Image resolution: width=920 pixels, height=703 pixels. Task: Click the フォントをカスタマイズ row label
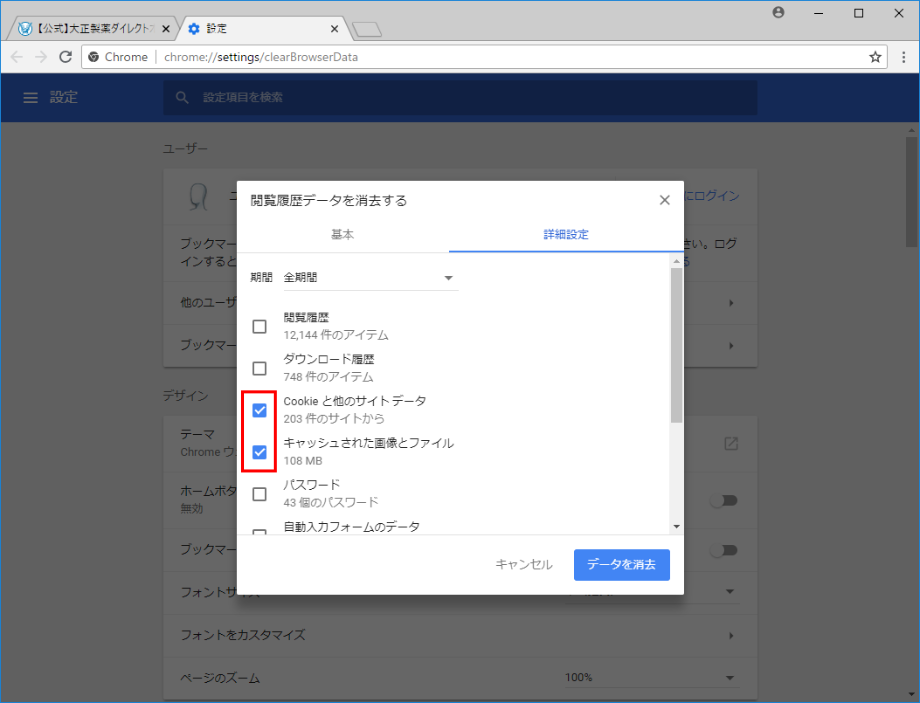pos(242,635)
